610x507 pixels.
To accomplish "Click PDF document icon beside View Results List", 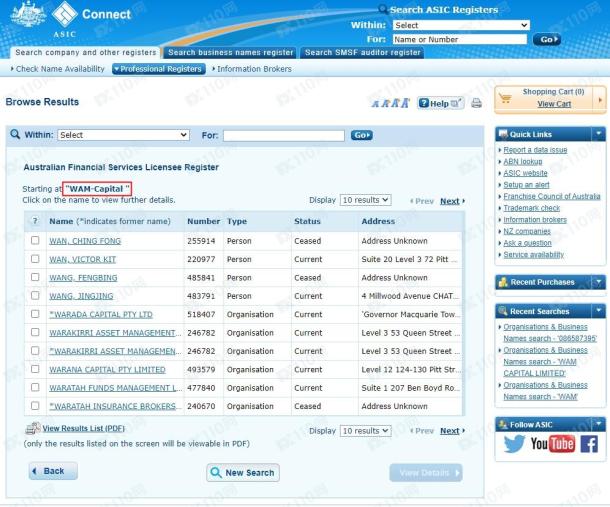I will [33, 428].
